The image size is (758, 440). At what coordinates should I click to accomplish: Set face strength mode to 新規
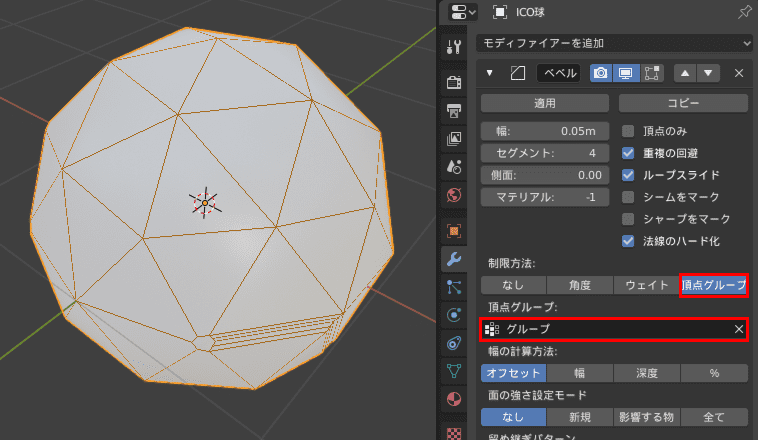tap(580, 417)
